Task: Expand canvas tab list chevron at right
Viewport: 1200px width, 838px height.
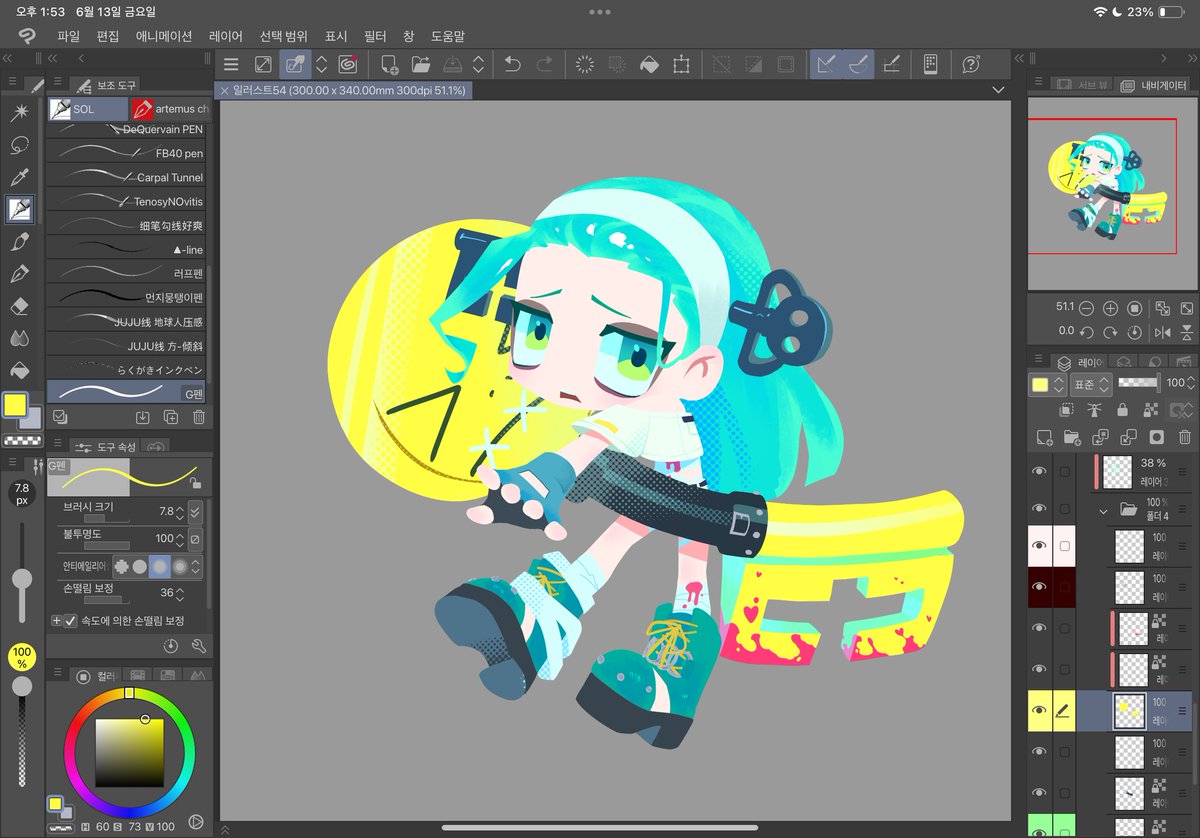Action: click(998, 90)
